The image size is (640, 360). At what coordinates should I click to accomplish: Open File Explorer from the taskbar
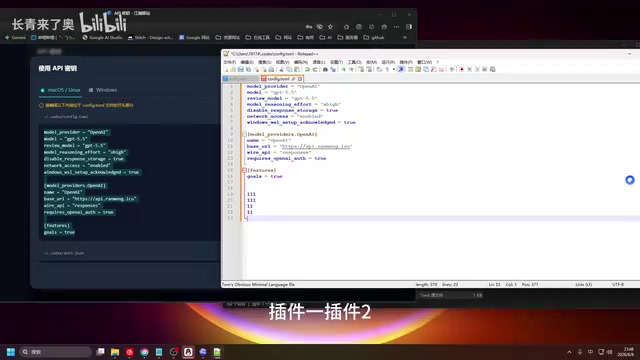pos(115,352)
